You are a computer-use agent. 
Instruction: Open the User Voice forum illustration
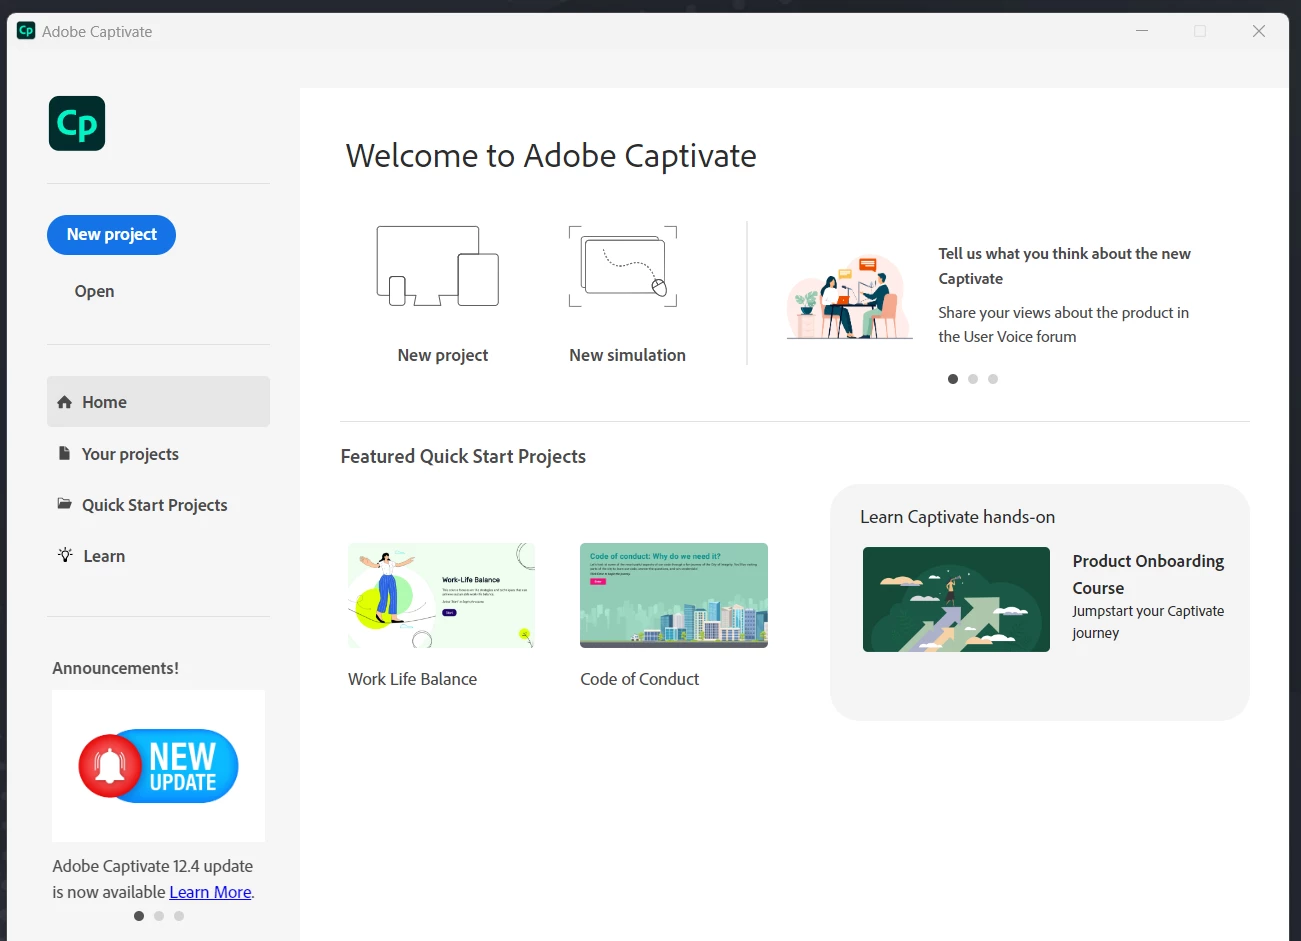[849, 297]
